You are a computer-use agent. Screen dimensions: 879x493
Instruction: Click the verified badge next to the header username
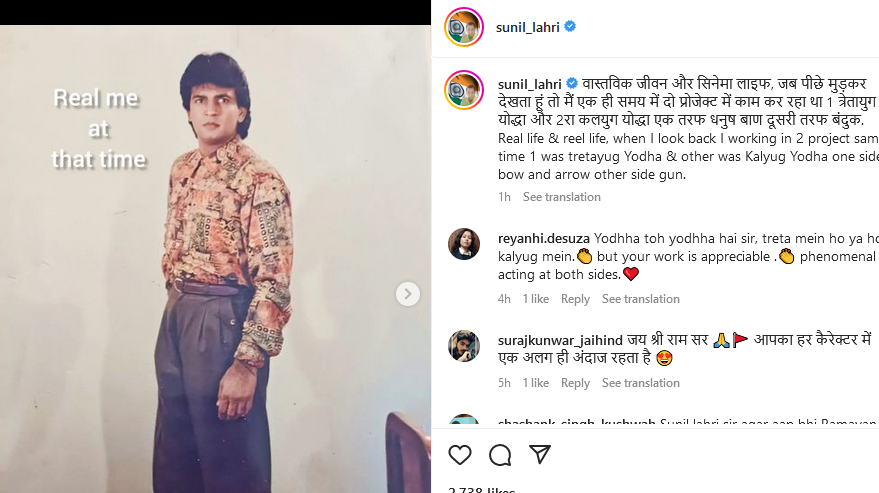tap(570, 27)
